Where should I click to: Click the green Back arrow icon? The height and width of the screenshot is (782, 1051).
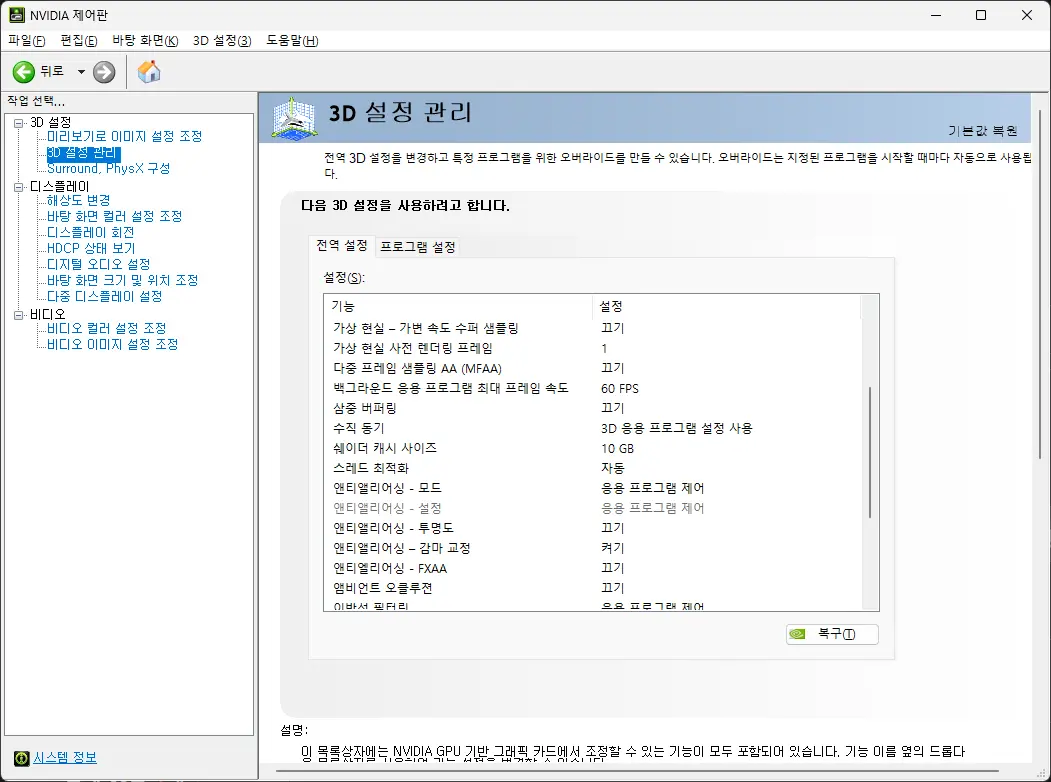[x=23, y=72]
